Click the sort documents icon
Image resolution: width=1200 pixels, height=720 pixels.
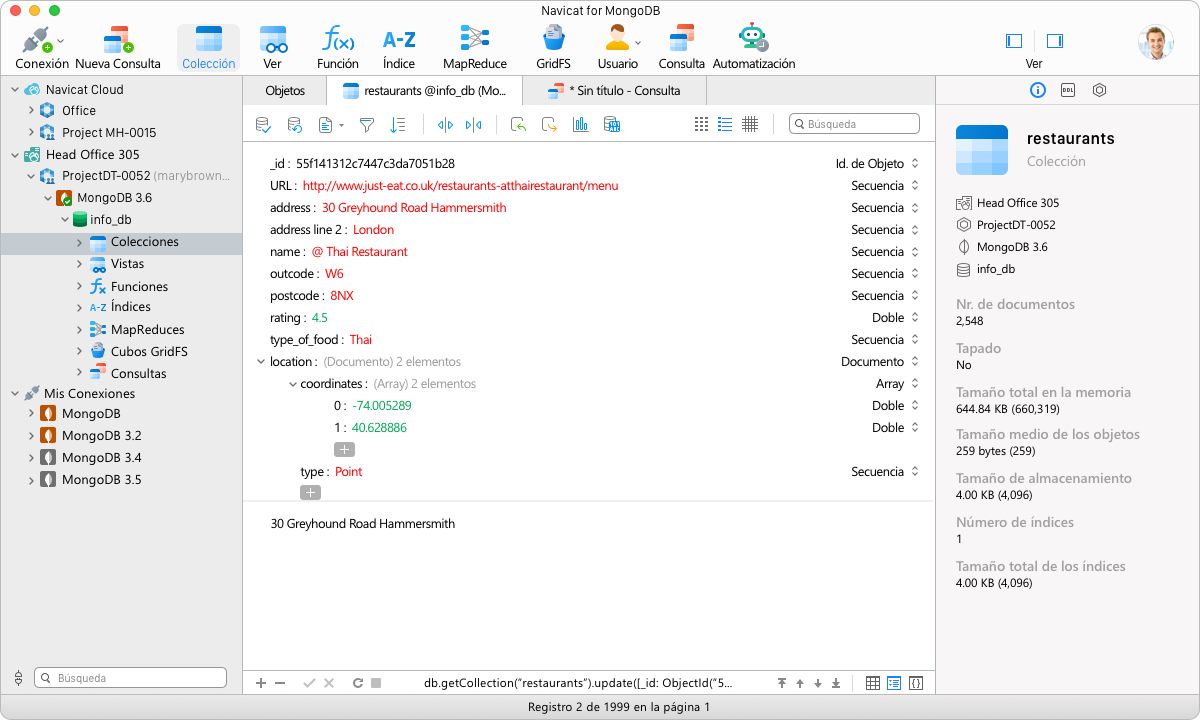[398, 125]
